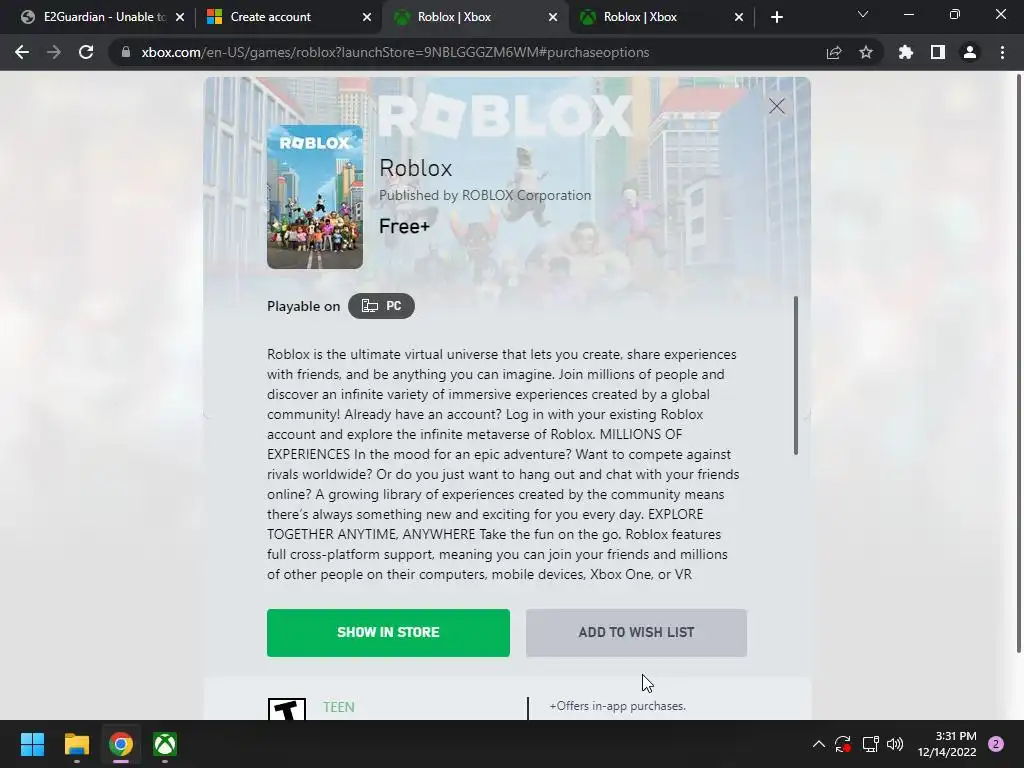This screenshot has height=768, width=1024.
Task: Open File Explorer from the taskbar
Action: point(76,744)
